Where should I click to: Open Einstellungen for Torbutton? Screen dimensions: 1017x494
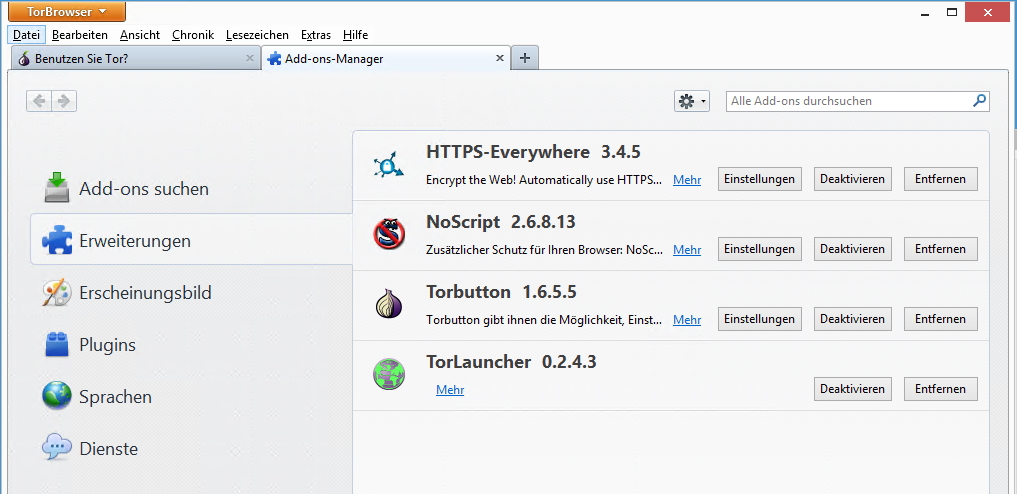(760, 319)
